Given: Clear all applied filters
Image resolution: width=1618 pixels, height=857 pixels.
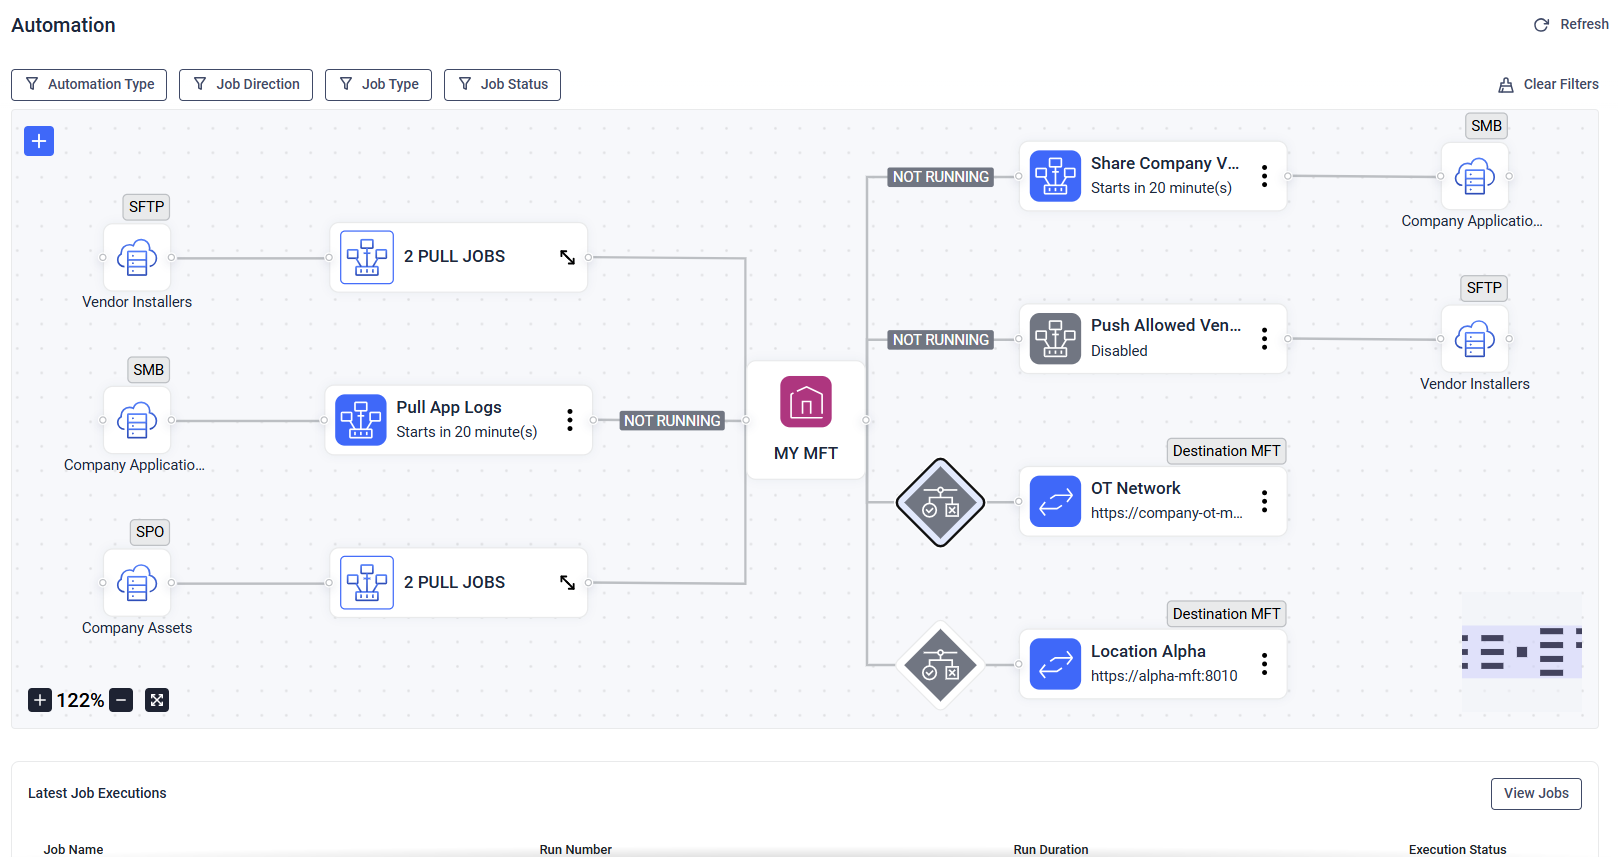Looking at the screenshot, I should [x=1548, y=85].
